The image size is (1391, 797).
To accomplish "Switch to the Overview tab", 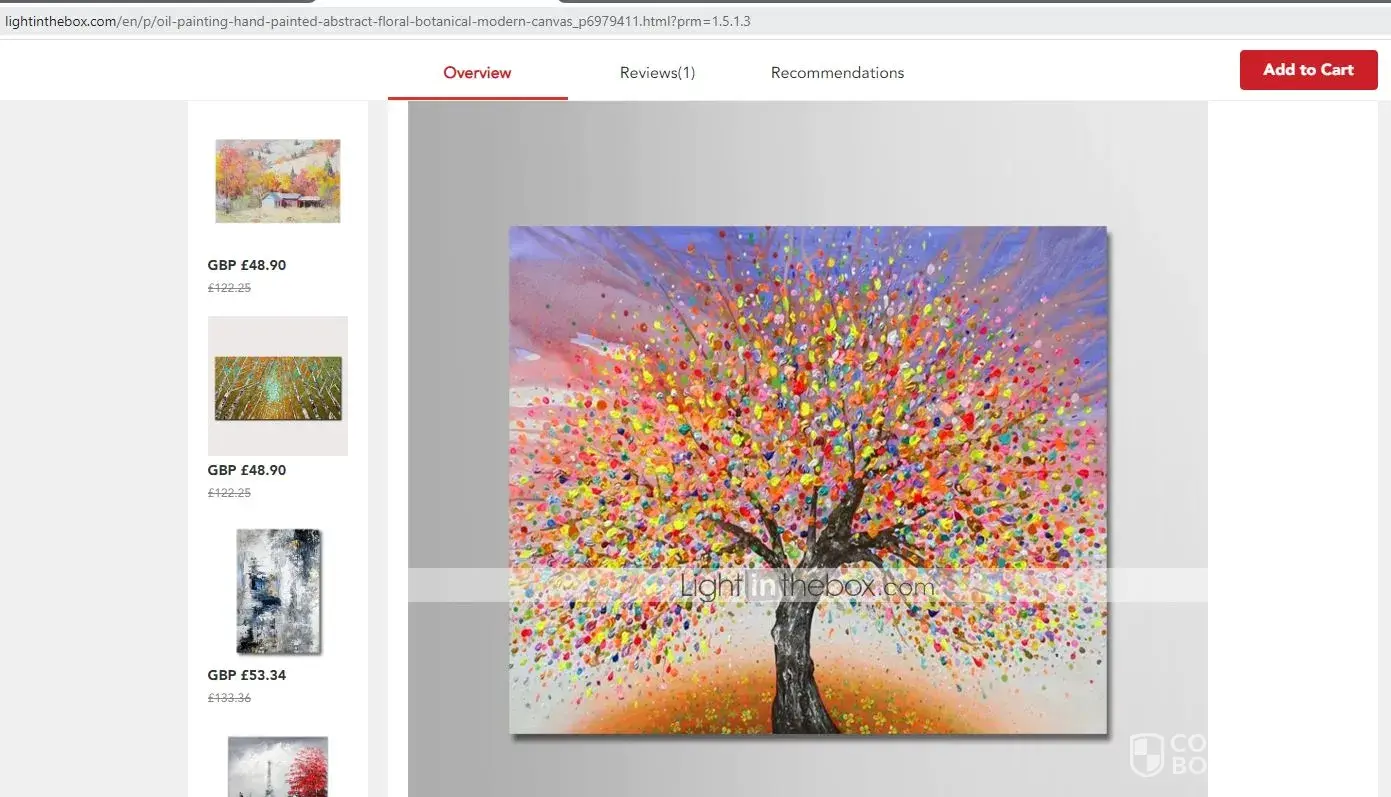I will click(477, 73).
